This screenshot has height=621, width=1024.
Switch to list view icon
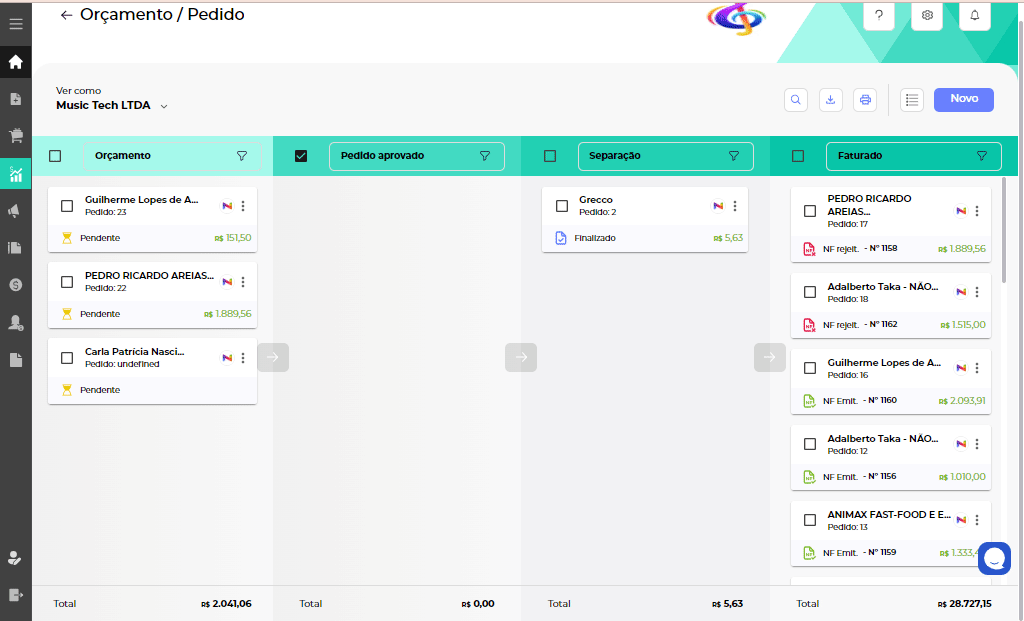tap(911, 100)
